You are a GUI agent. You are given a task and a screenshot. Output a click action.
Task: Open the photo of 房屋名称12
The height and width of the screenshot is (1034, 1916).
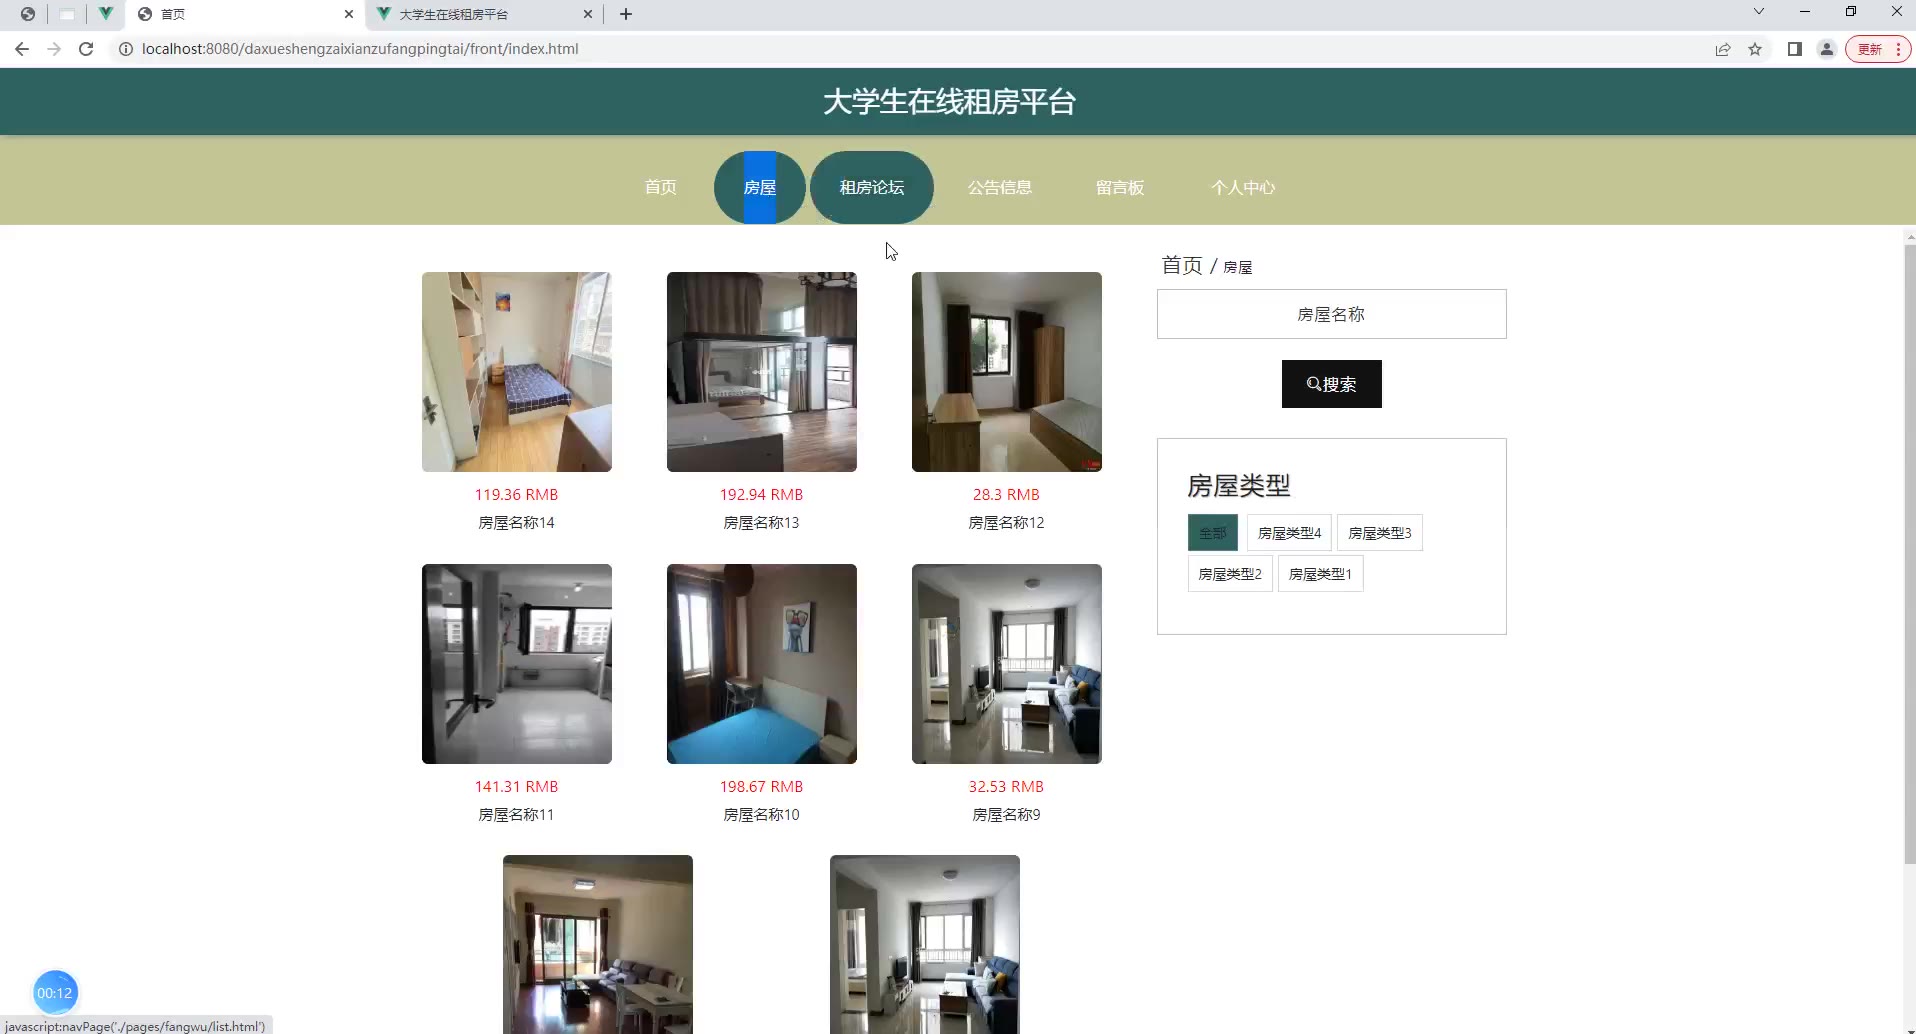pyautogui.click(x=1007, y=372)
